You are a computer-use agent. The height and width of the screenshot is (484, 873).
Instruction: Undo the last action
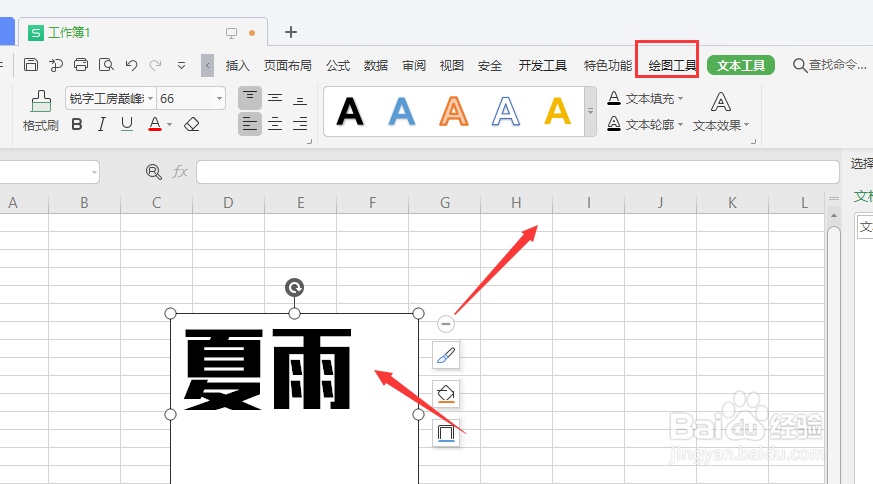coord(131,65)
